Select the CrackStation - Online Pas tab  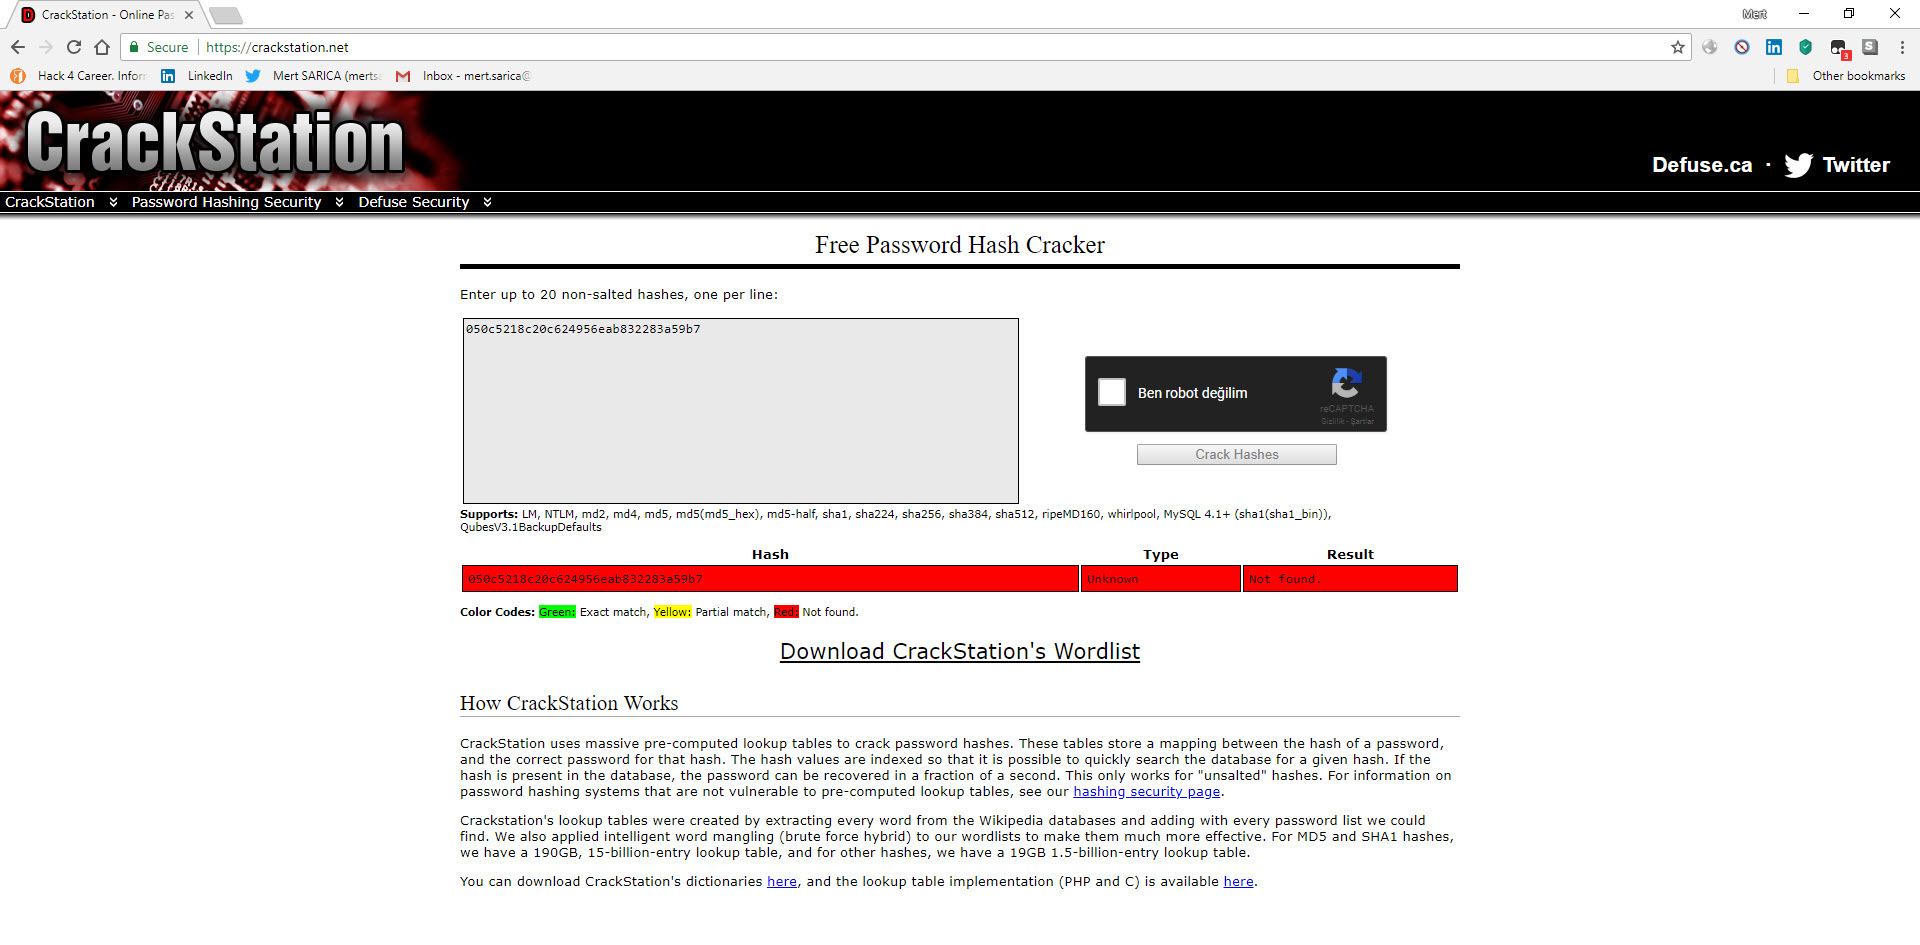(105, 15)
